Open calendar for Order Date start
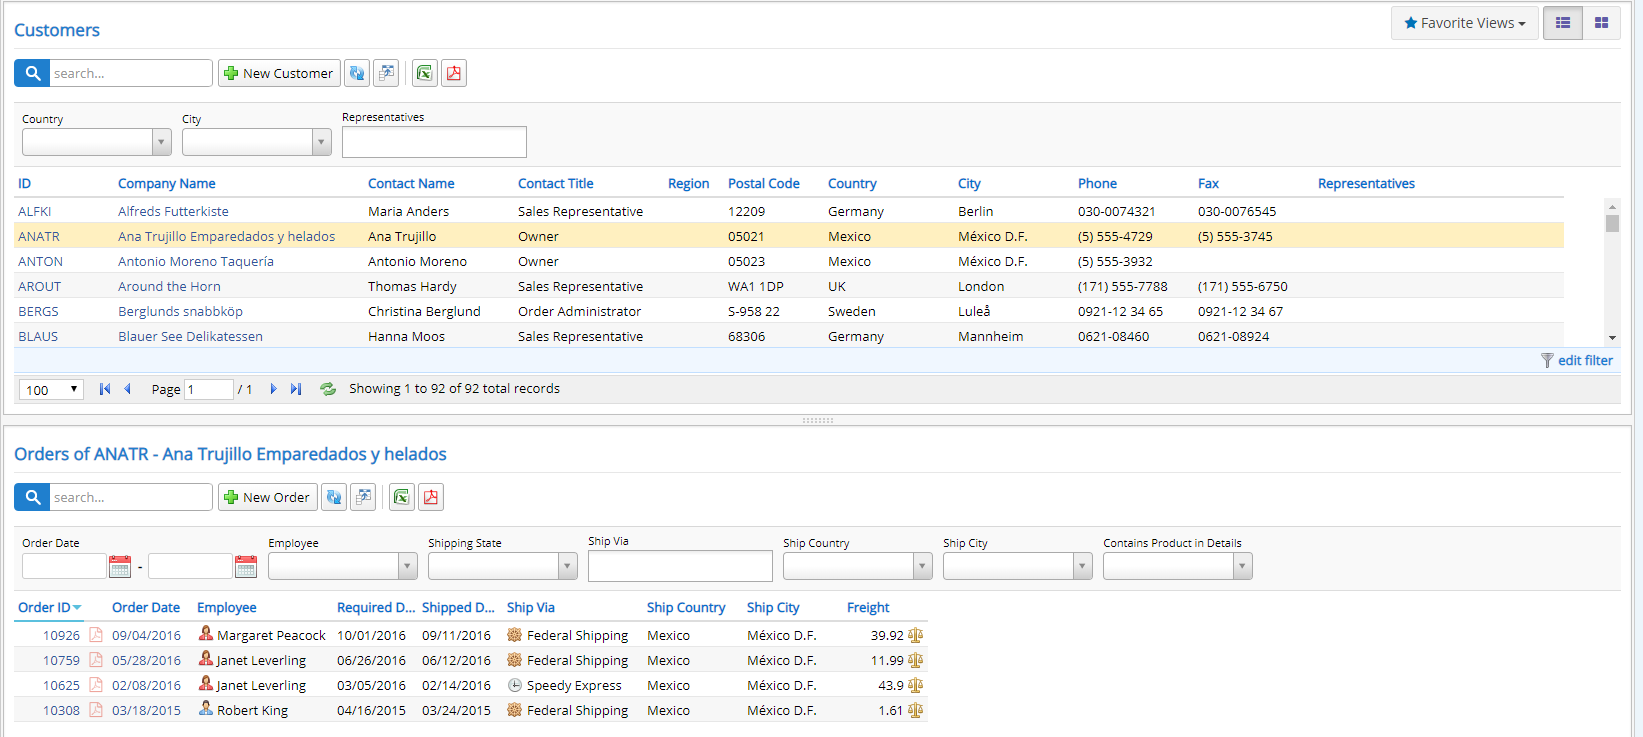Viewport: 1643px width, 737px height. (x=120, y=567)
